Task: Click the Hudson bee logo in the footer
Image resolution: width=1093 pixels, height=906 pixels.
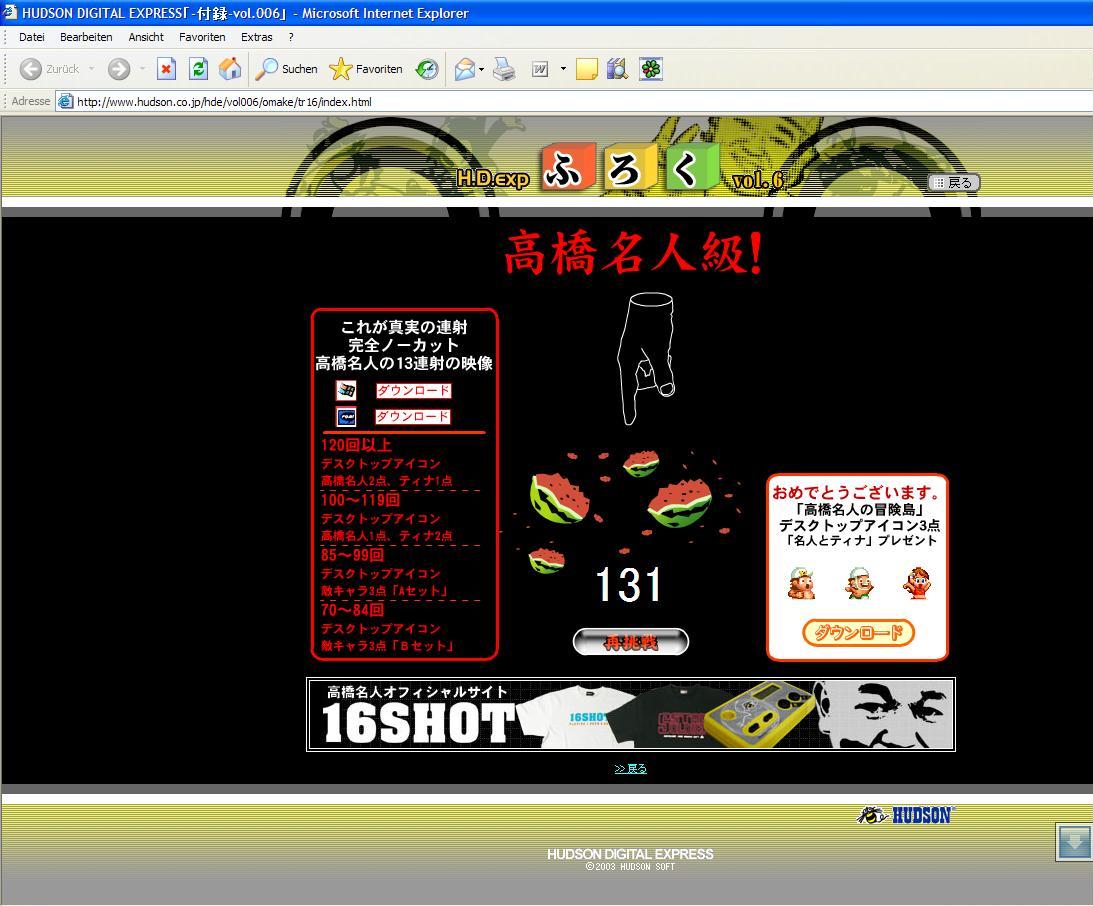Action: (x=905, y=815)
